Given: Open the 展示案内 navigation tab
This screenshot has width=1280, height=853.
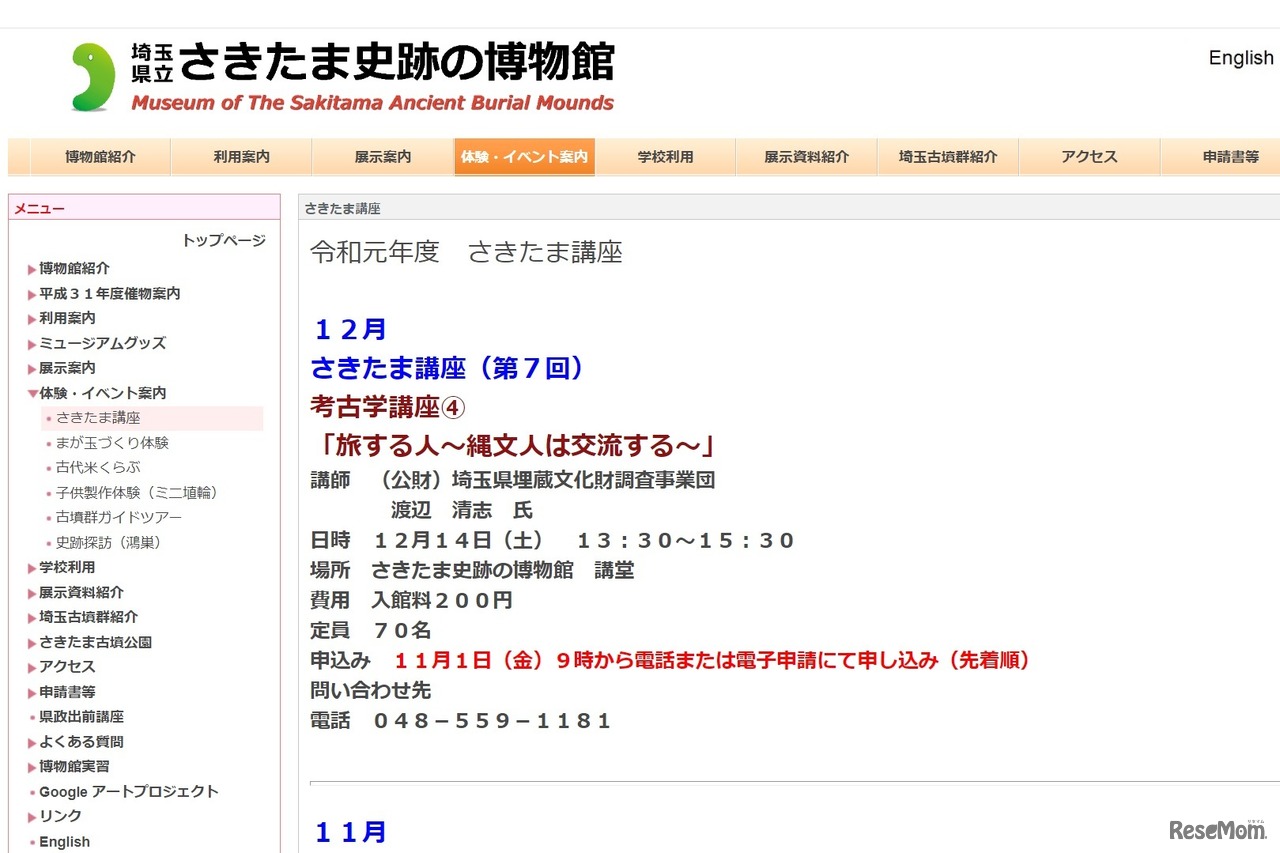Looking at the screenshot, I should point(382,156).
